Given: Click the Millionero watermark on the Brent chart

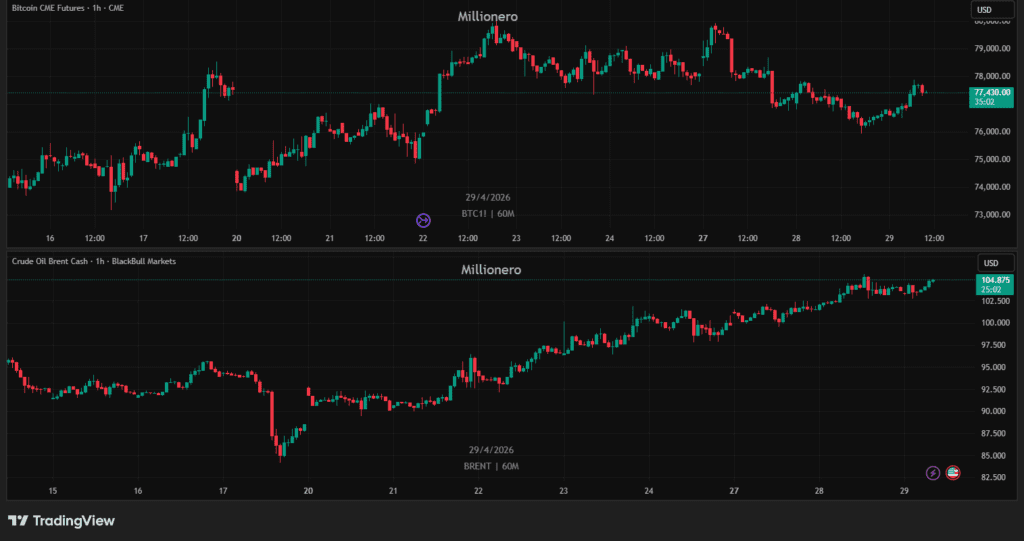Looking at the screenshot, I should 490,270.
